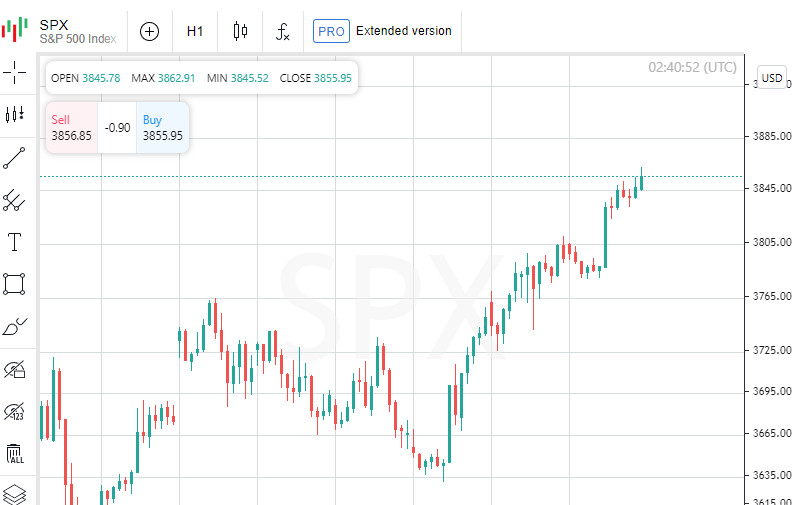This screenshot has width=805, height=505.
Task: Open the fx indicators menu
Action: point(283,31)
